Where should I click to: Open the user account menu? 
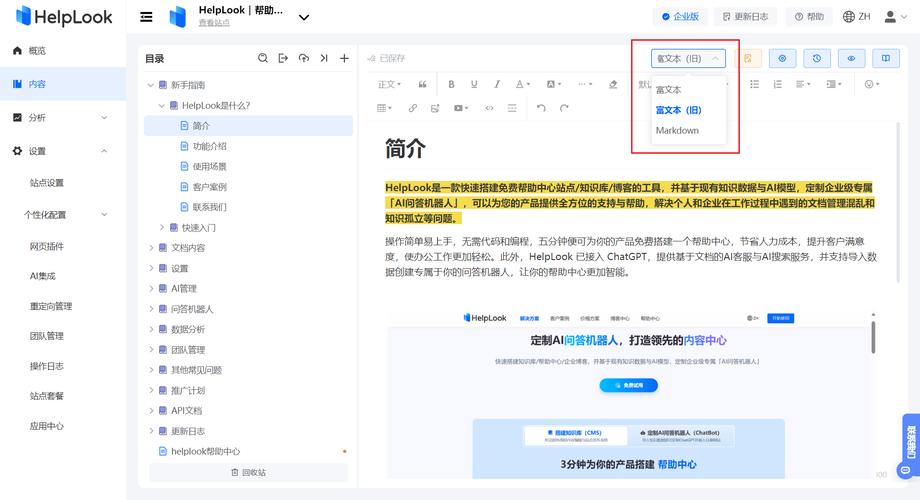[895, 17]
